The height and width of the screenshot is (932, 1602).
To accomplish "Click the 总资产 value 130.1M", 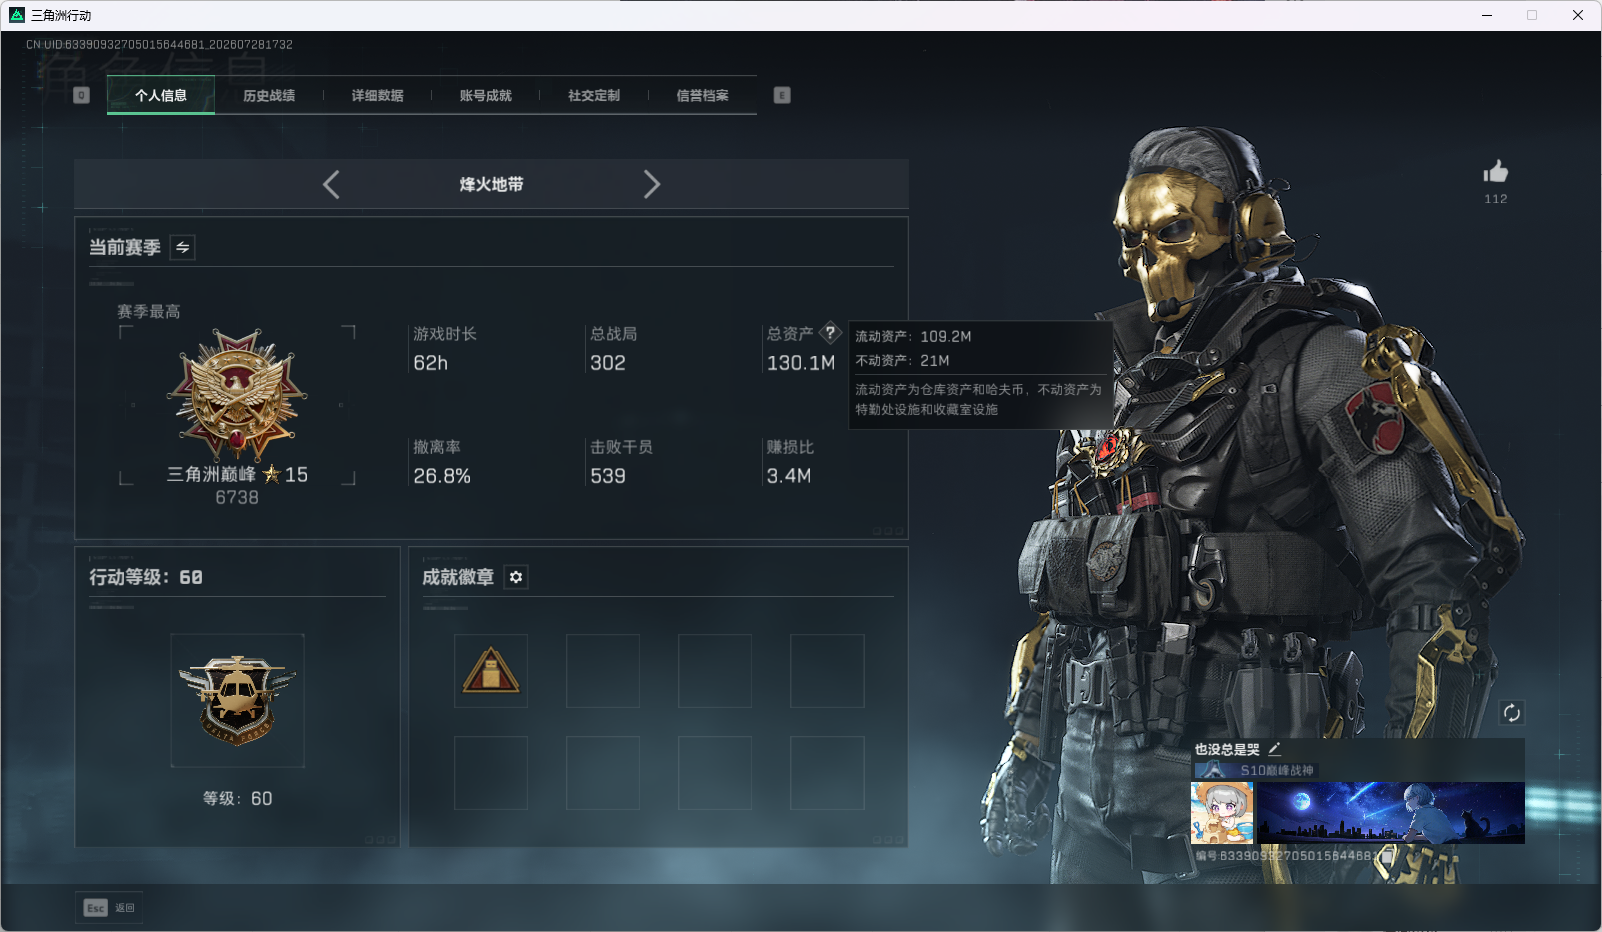I will 801,363.
